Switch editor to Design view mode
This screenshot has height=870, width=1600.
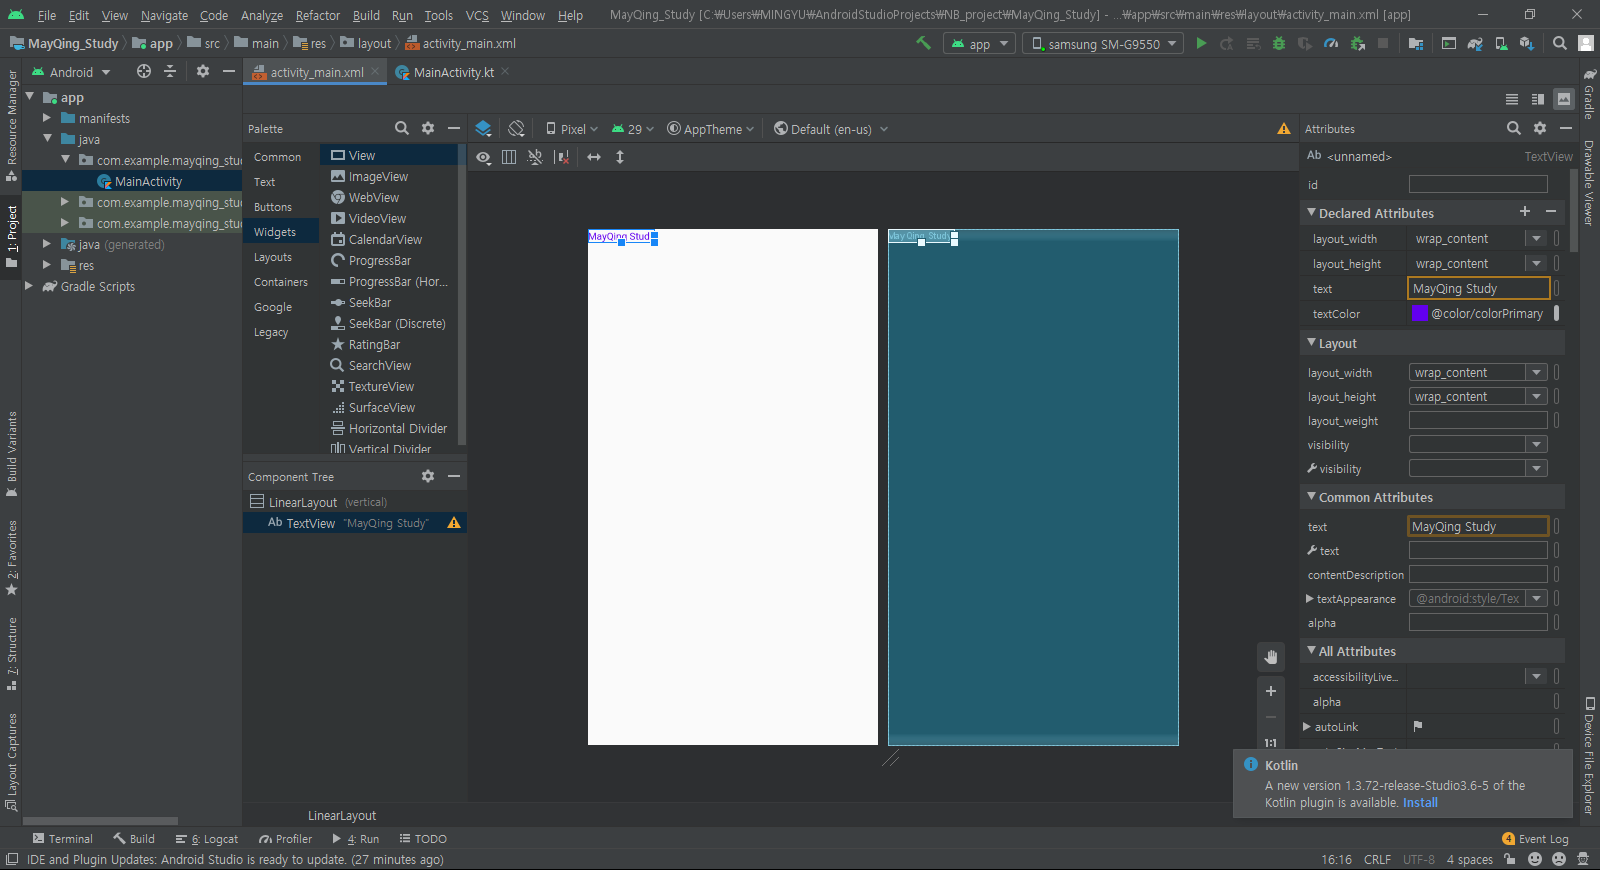point(1564,99)
